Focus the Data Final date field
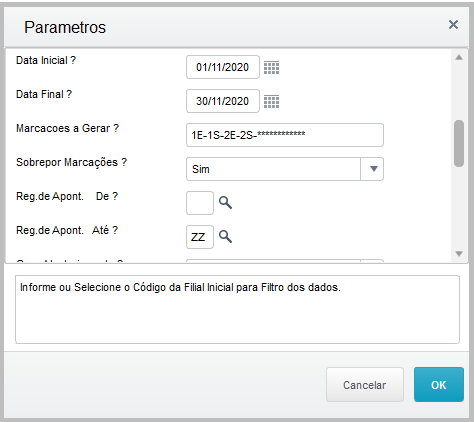 tap(223, 101)
